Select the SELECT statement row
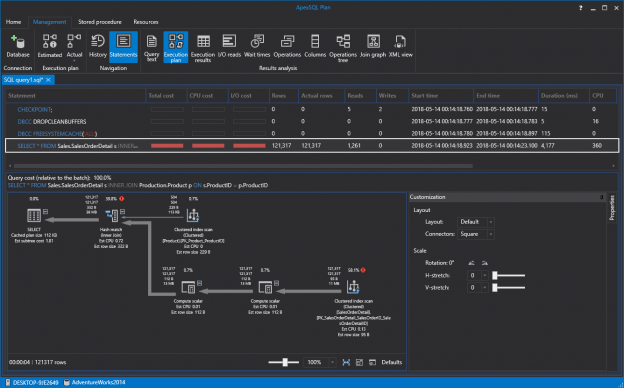 pos(312,146)
